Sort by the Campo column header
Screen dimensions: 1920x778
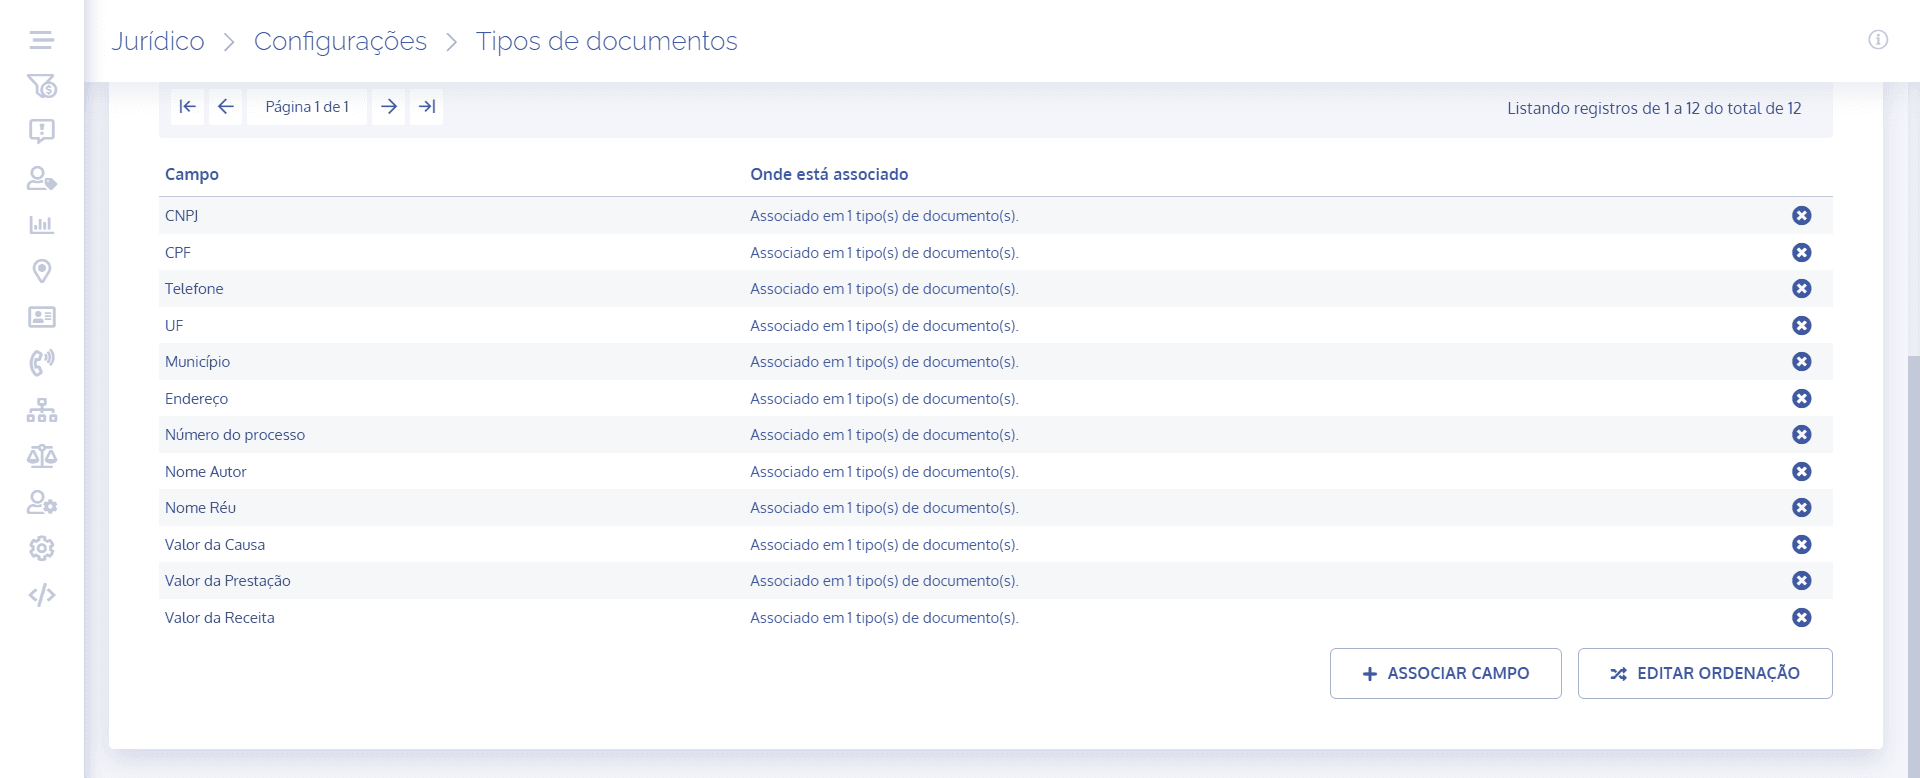192,174
